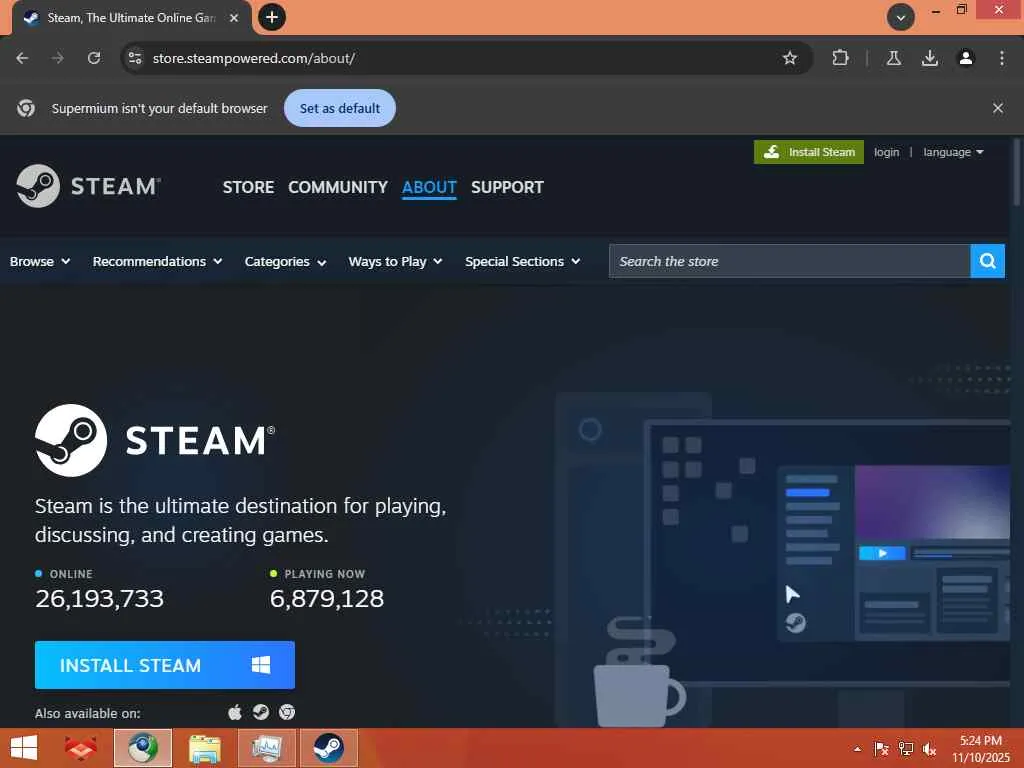Click the browser forward arrow
This screenshot has height=768, width=1024.
(58, 58)
